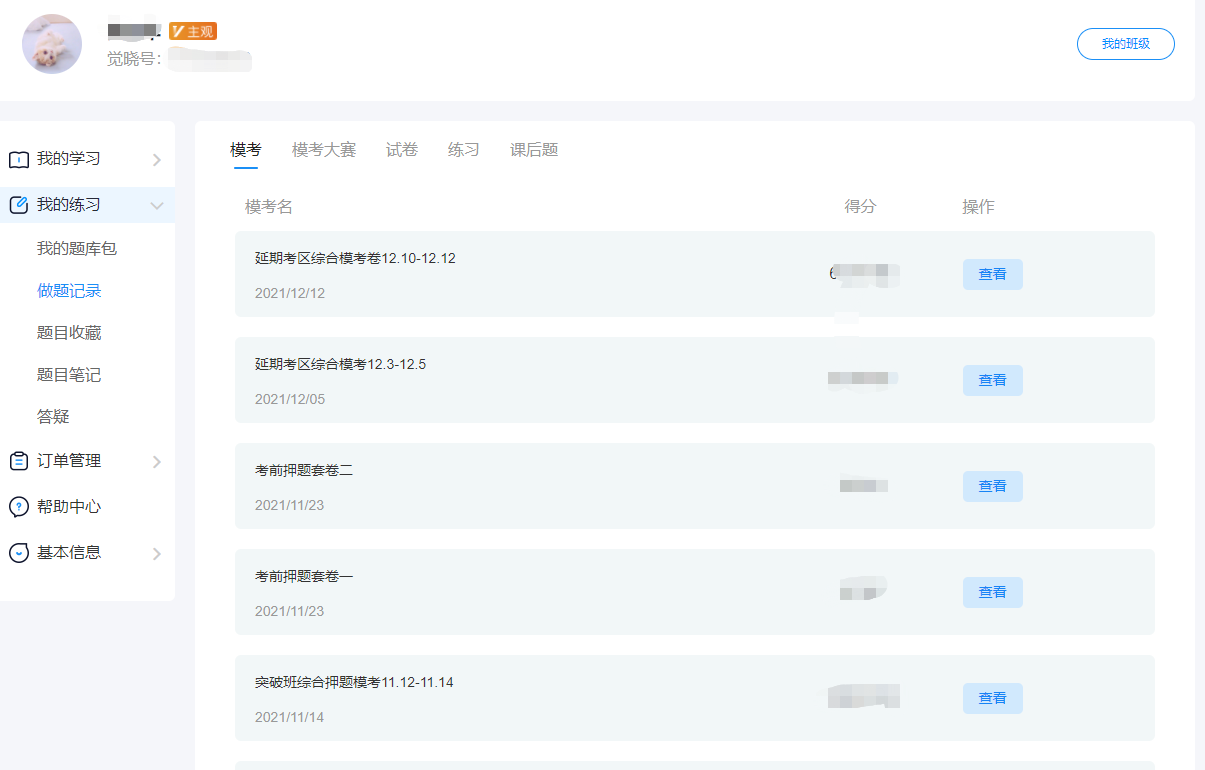Click the orange 主观 badge
Image resolution: width=1205 pixels, height=770 pixels.
tap(193, 31)
